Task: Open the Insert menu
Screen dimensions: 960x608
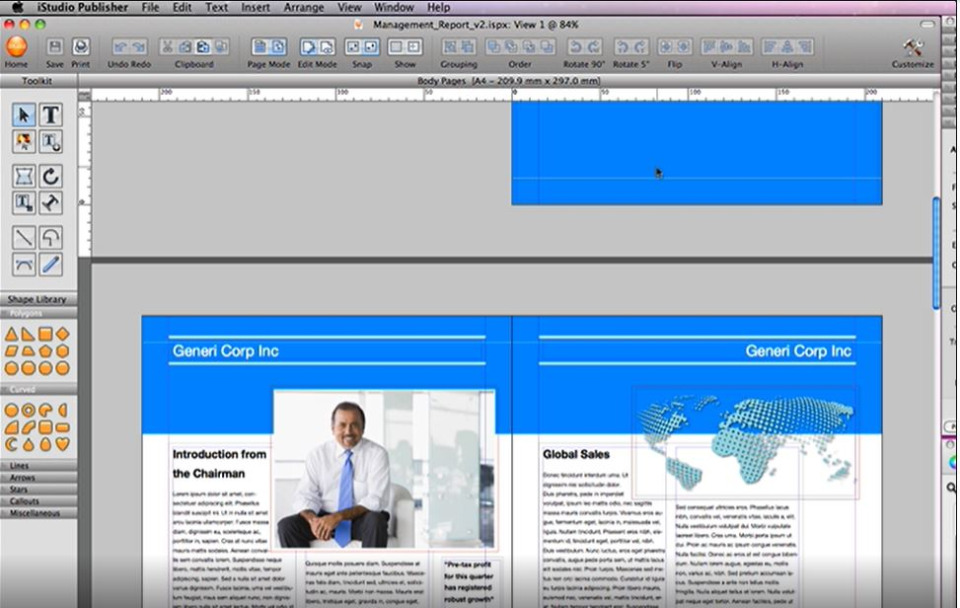Action: pyautogui.click(x=255, y=7)
